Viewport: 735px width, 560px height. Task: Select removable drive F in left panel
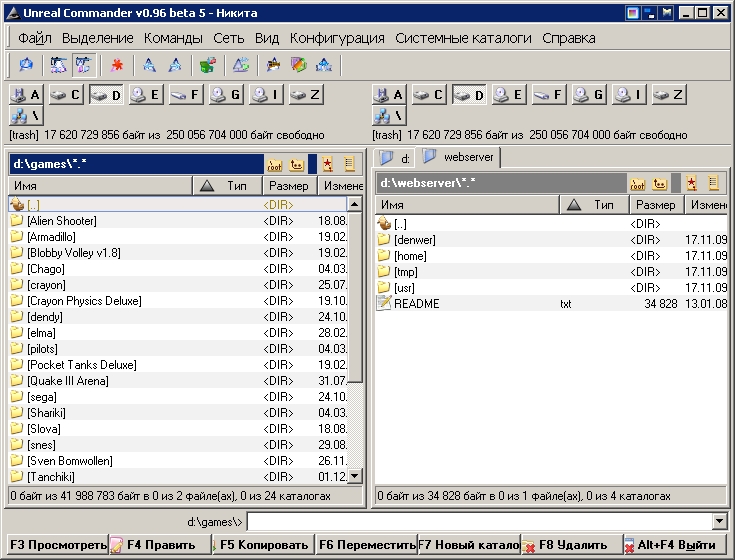point(186,95)
